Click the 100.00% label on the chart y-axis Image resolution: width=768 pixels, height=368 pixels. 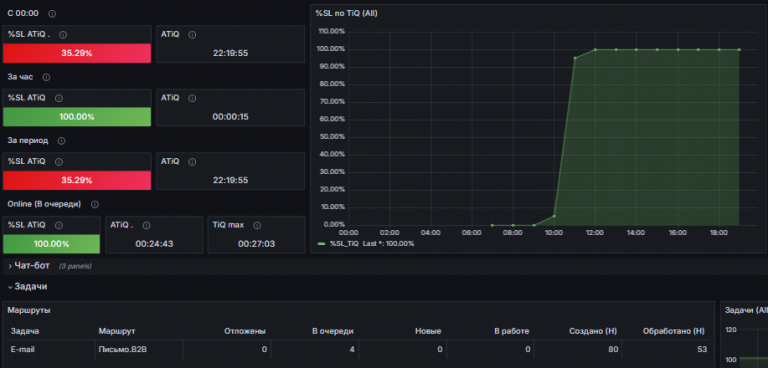tap(332, 49)
